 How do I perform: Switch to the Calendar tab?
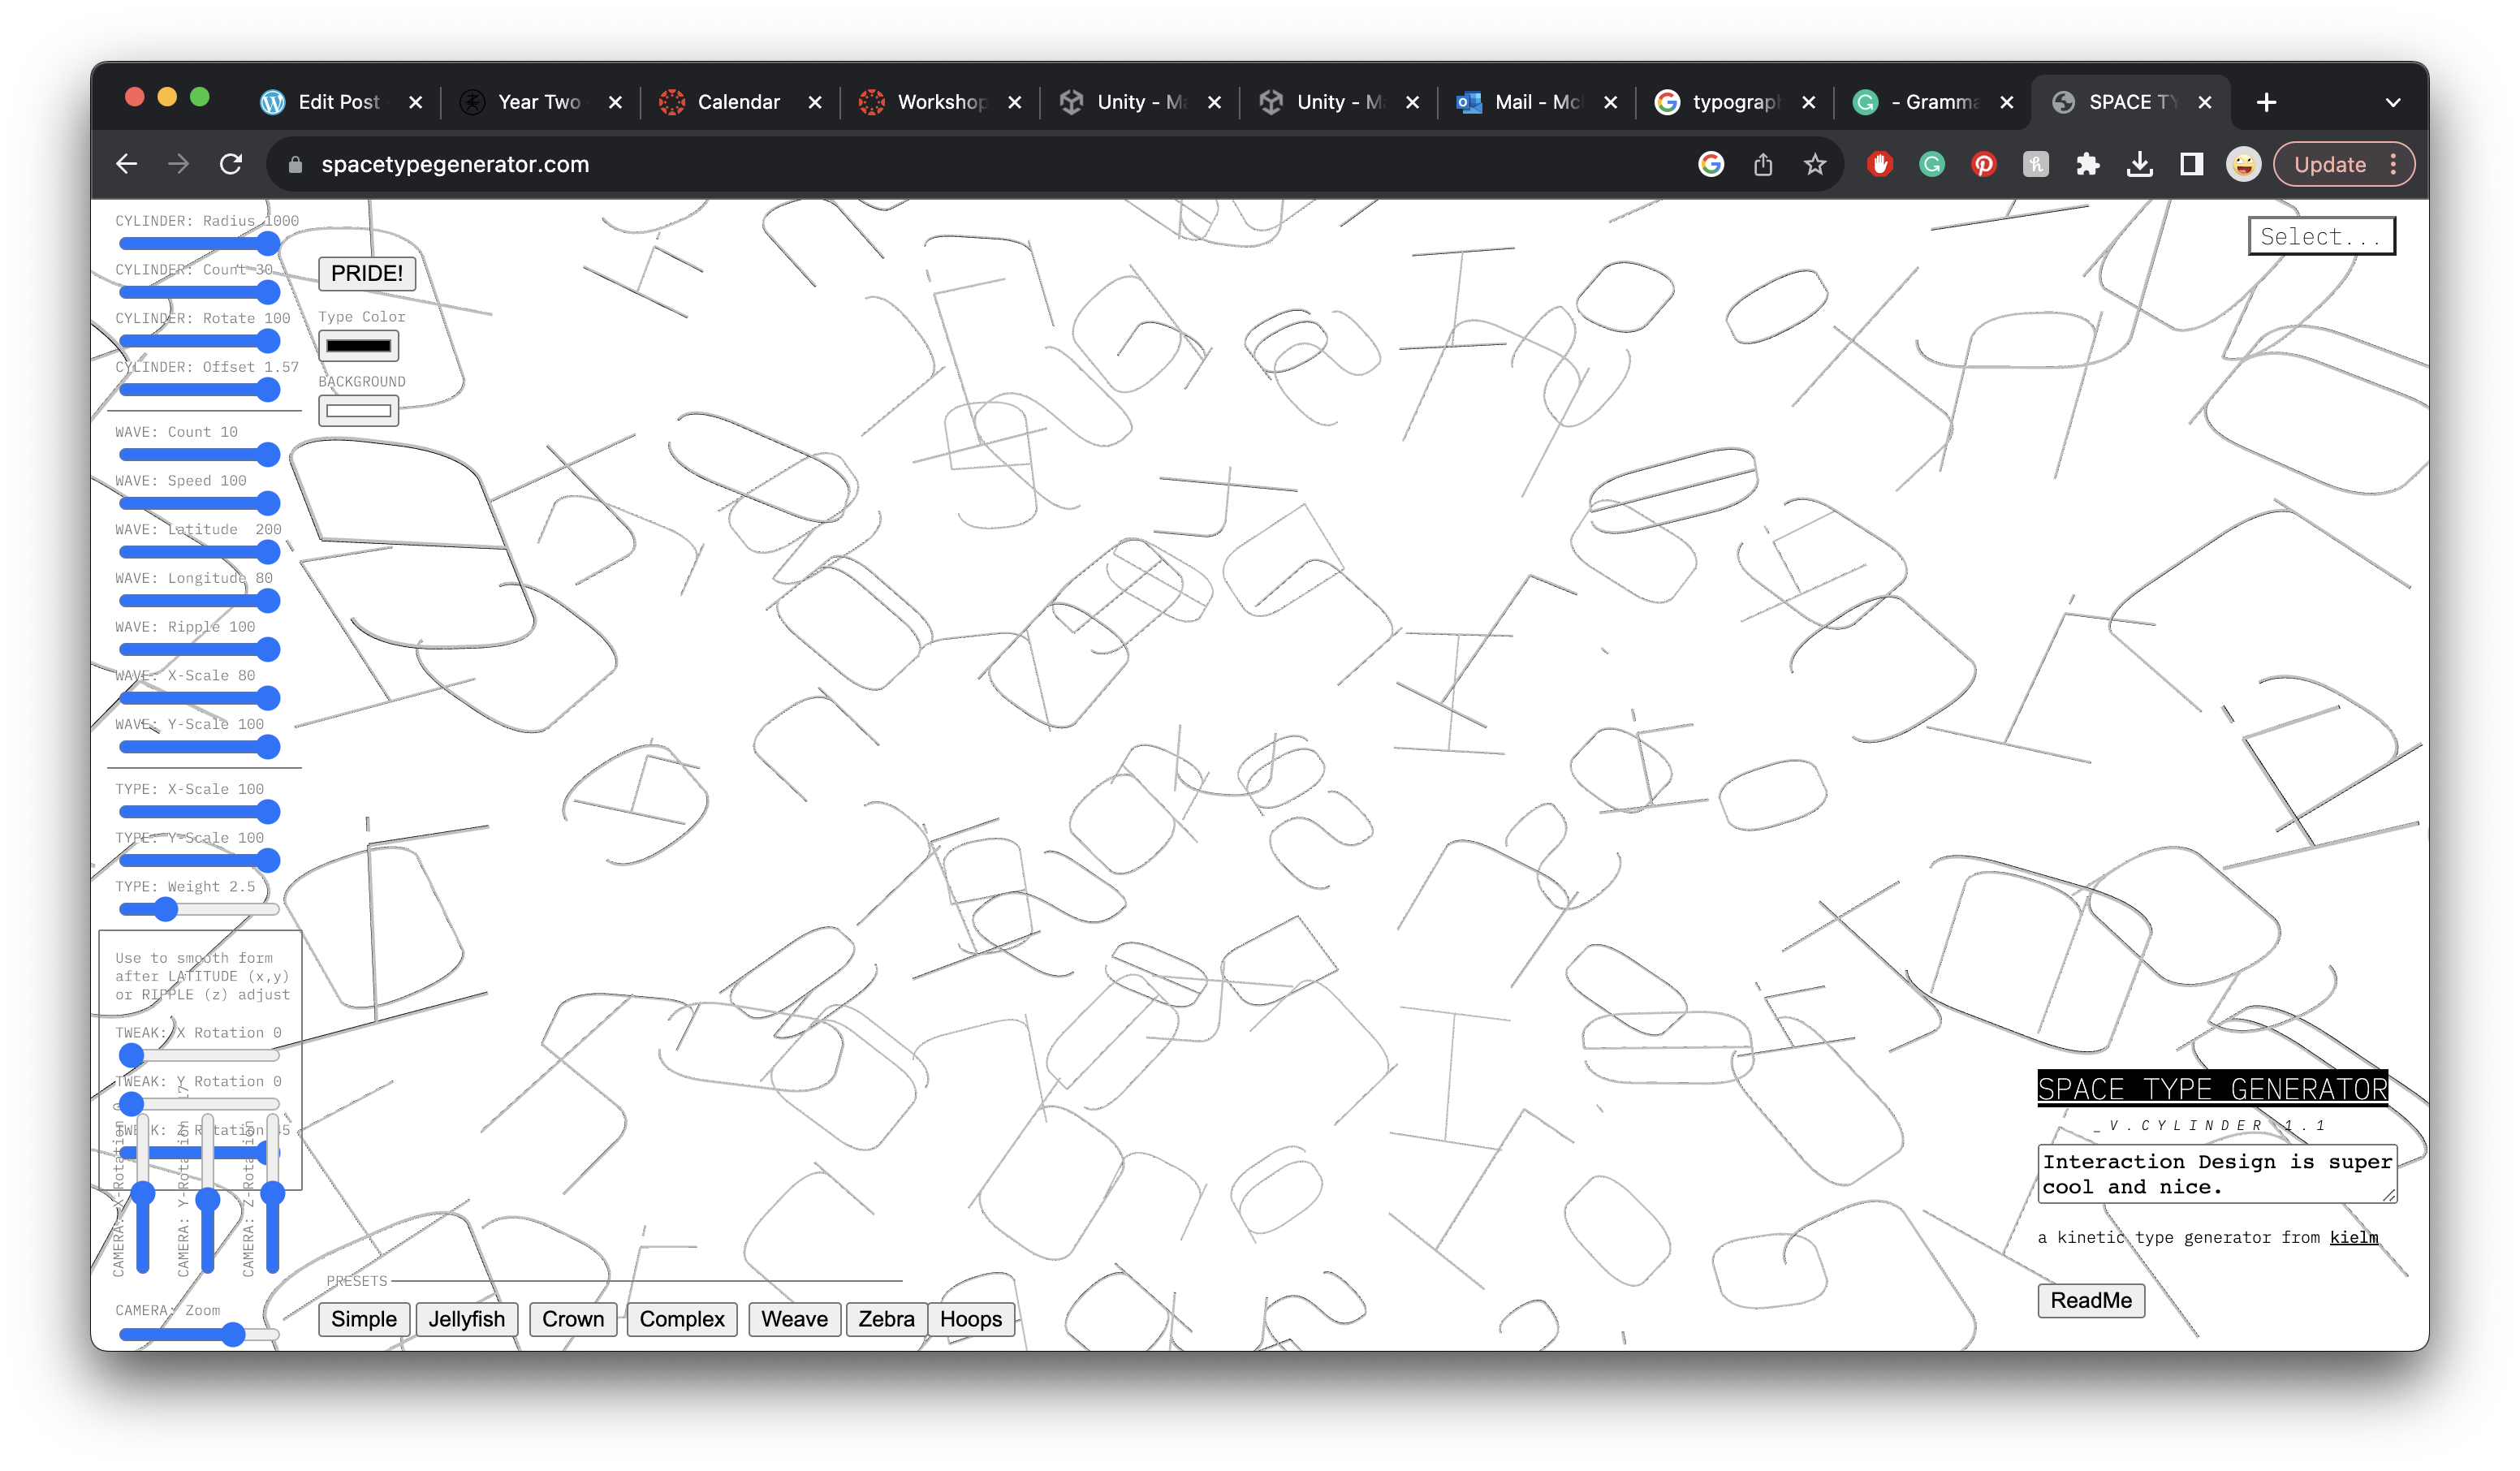[x=738, y=102]
